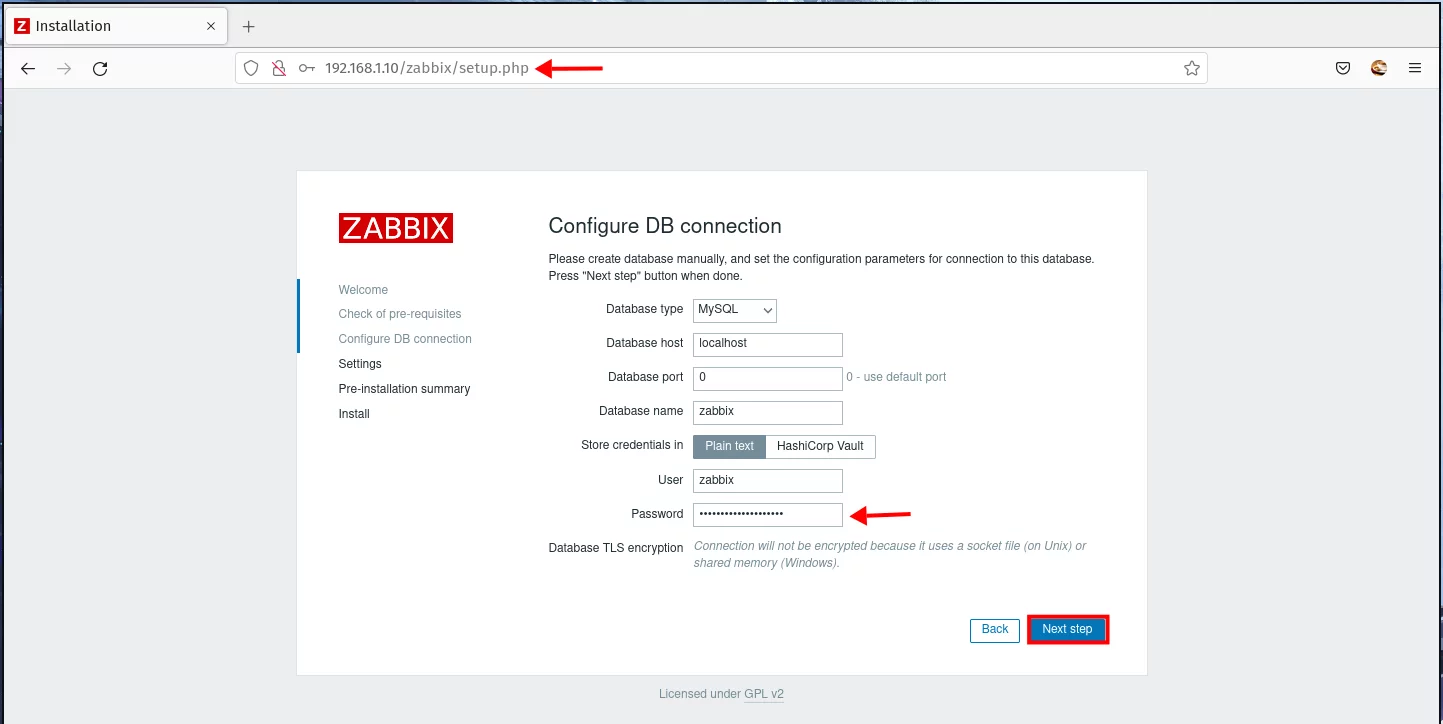The image size is (1443, 724).
Task: Open the GPL v2 license link
Action: coord(764,694)
